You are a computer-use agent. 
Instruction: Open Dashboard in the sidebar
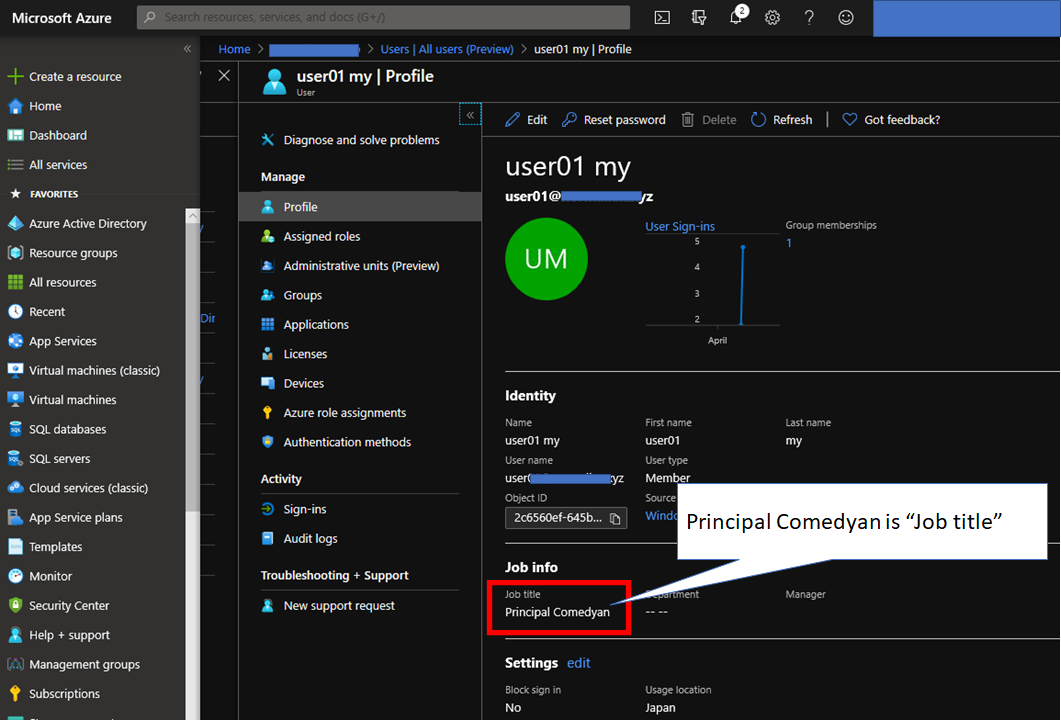(x=47, y=135)
